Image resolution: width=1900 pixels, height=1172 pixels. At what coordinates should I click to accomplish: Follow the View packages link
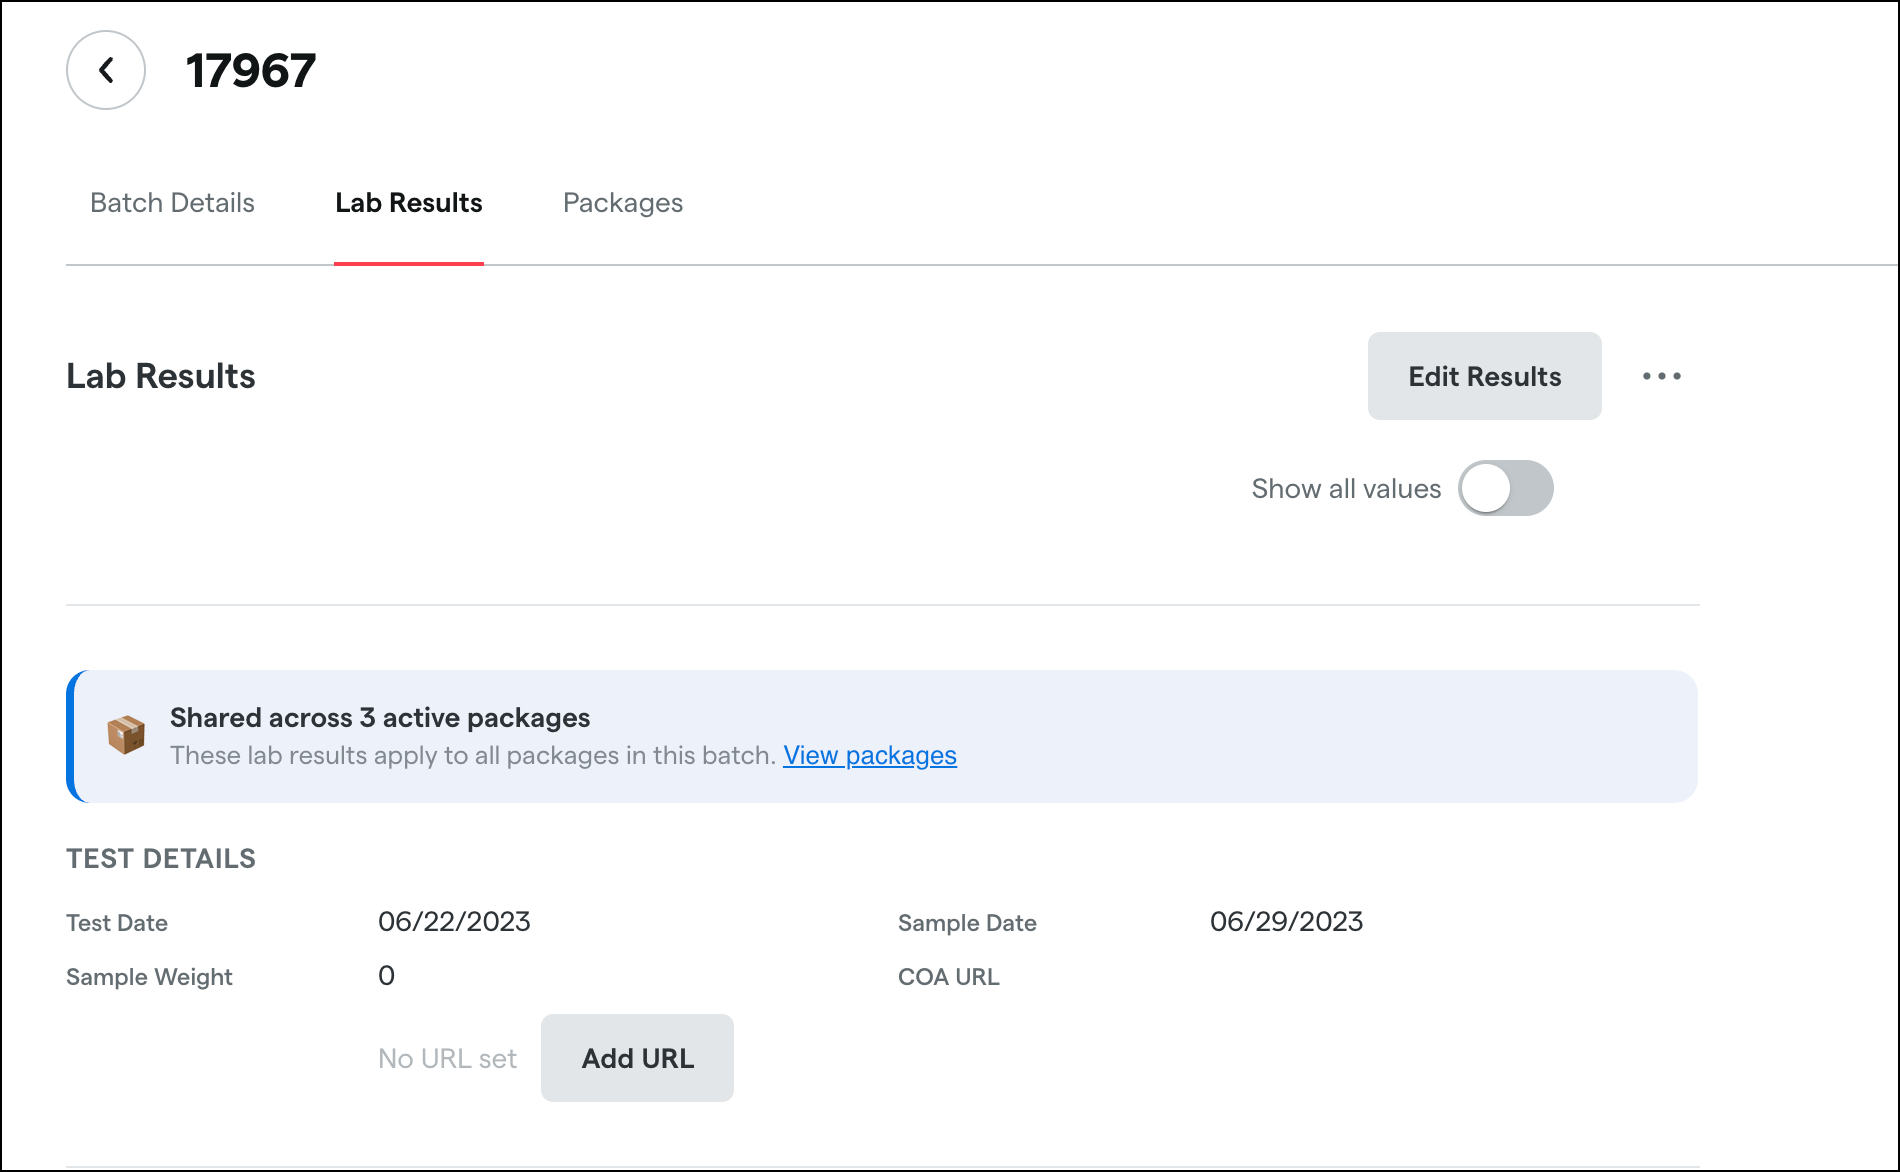(x=870, y=755)
